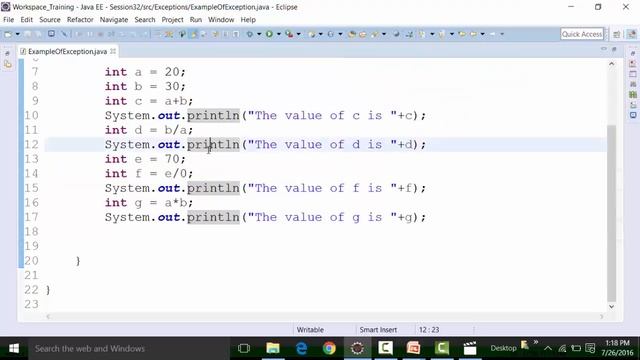The image size is (640, 360).
Task: Expand the Back navigation history dropdown
Action: 482,34
